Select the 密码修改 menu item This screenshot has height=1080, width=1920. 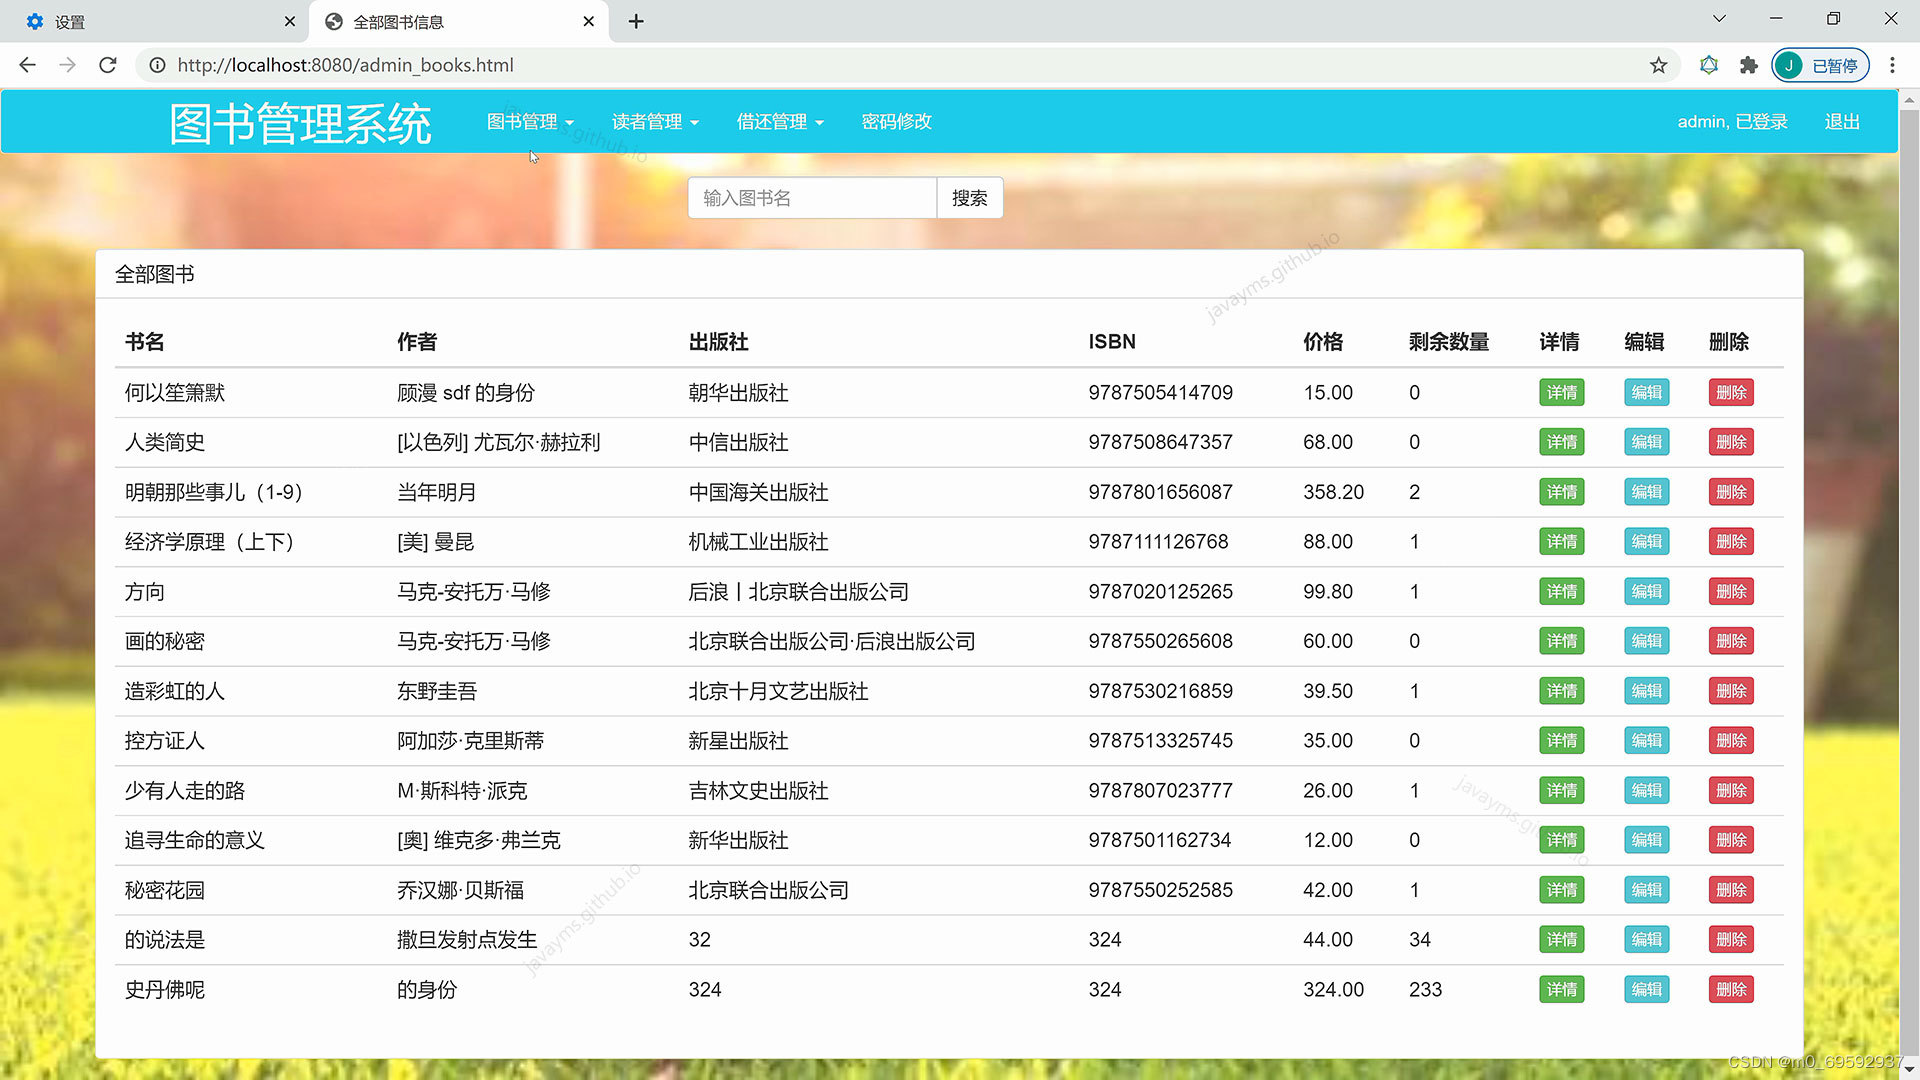coord(896,121)
